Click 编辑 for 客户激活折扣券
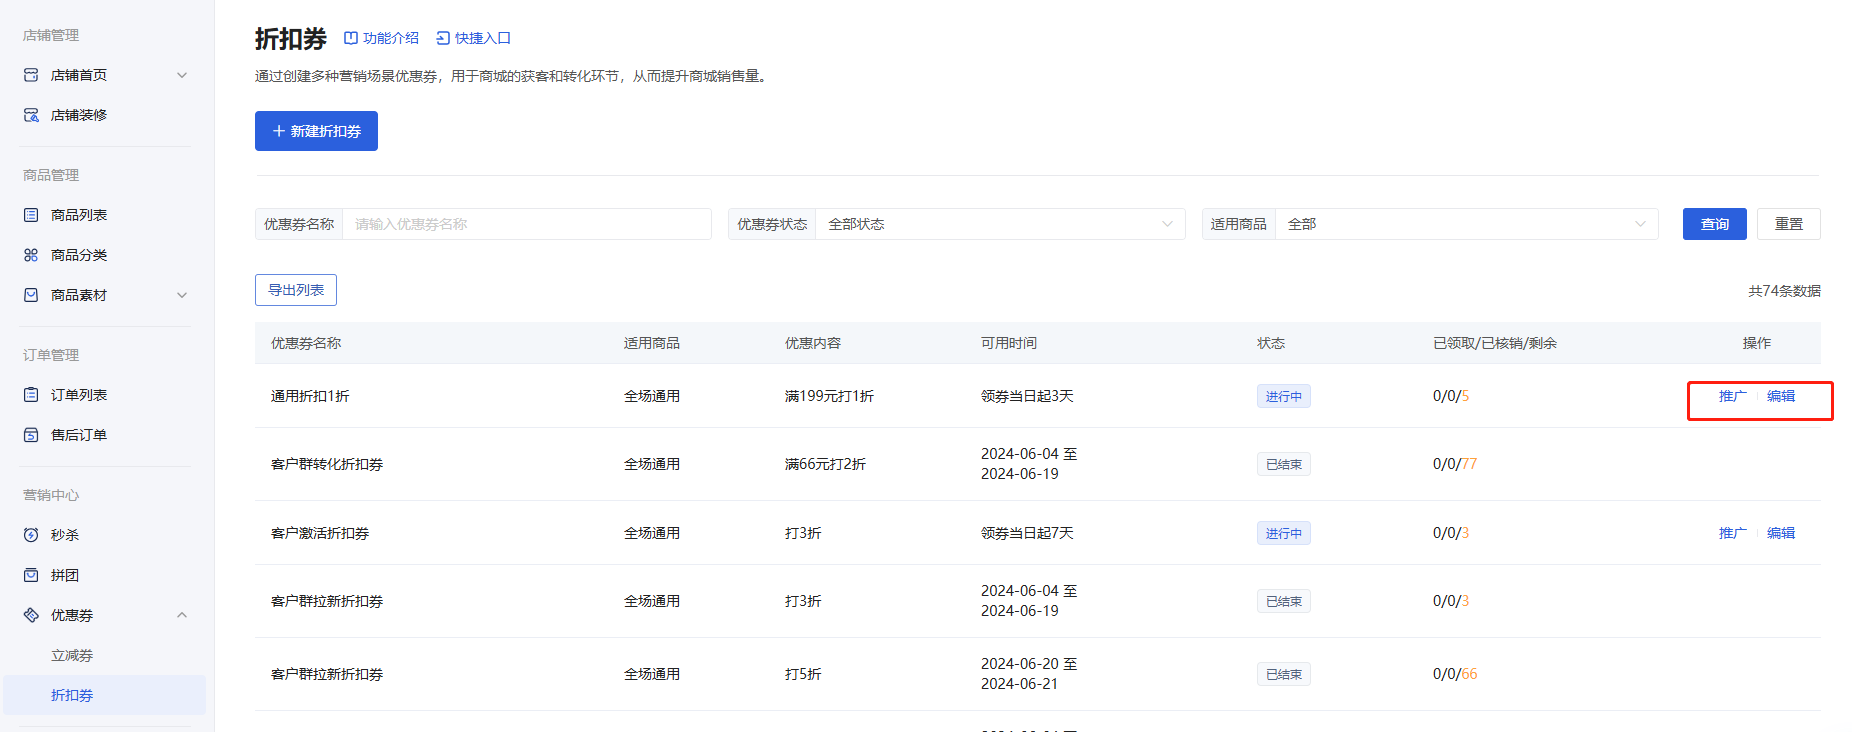Viewport: 1852px width, 732px height. [x=1781, y=533]
